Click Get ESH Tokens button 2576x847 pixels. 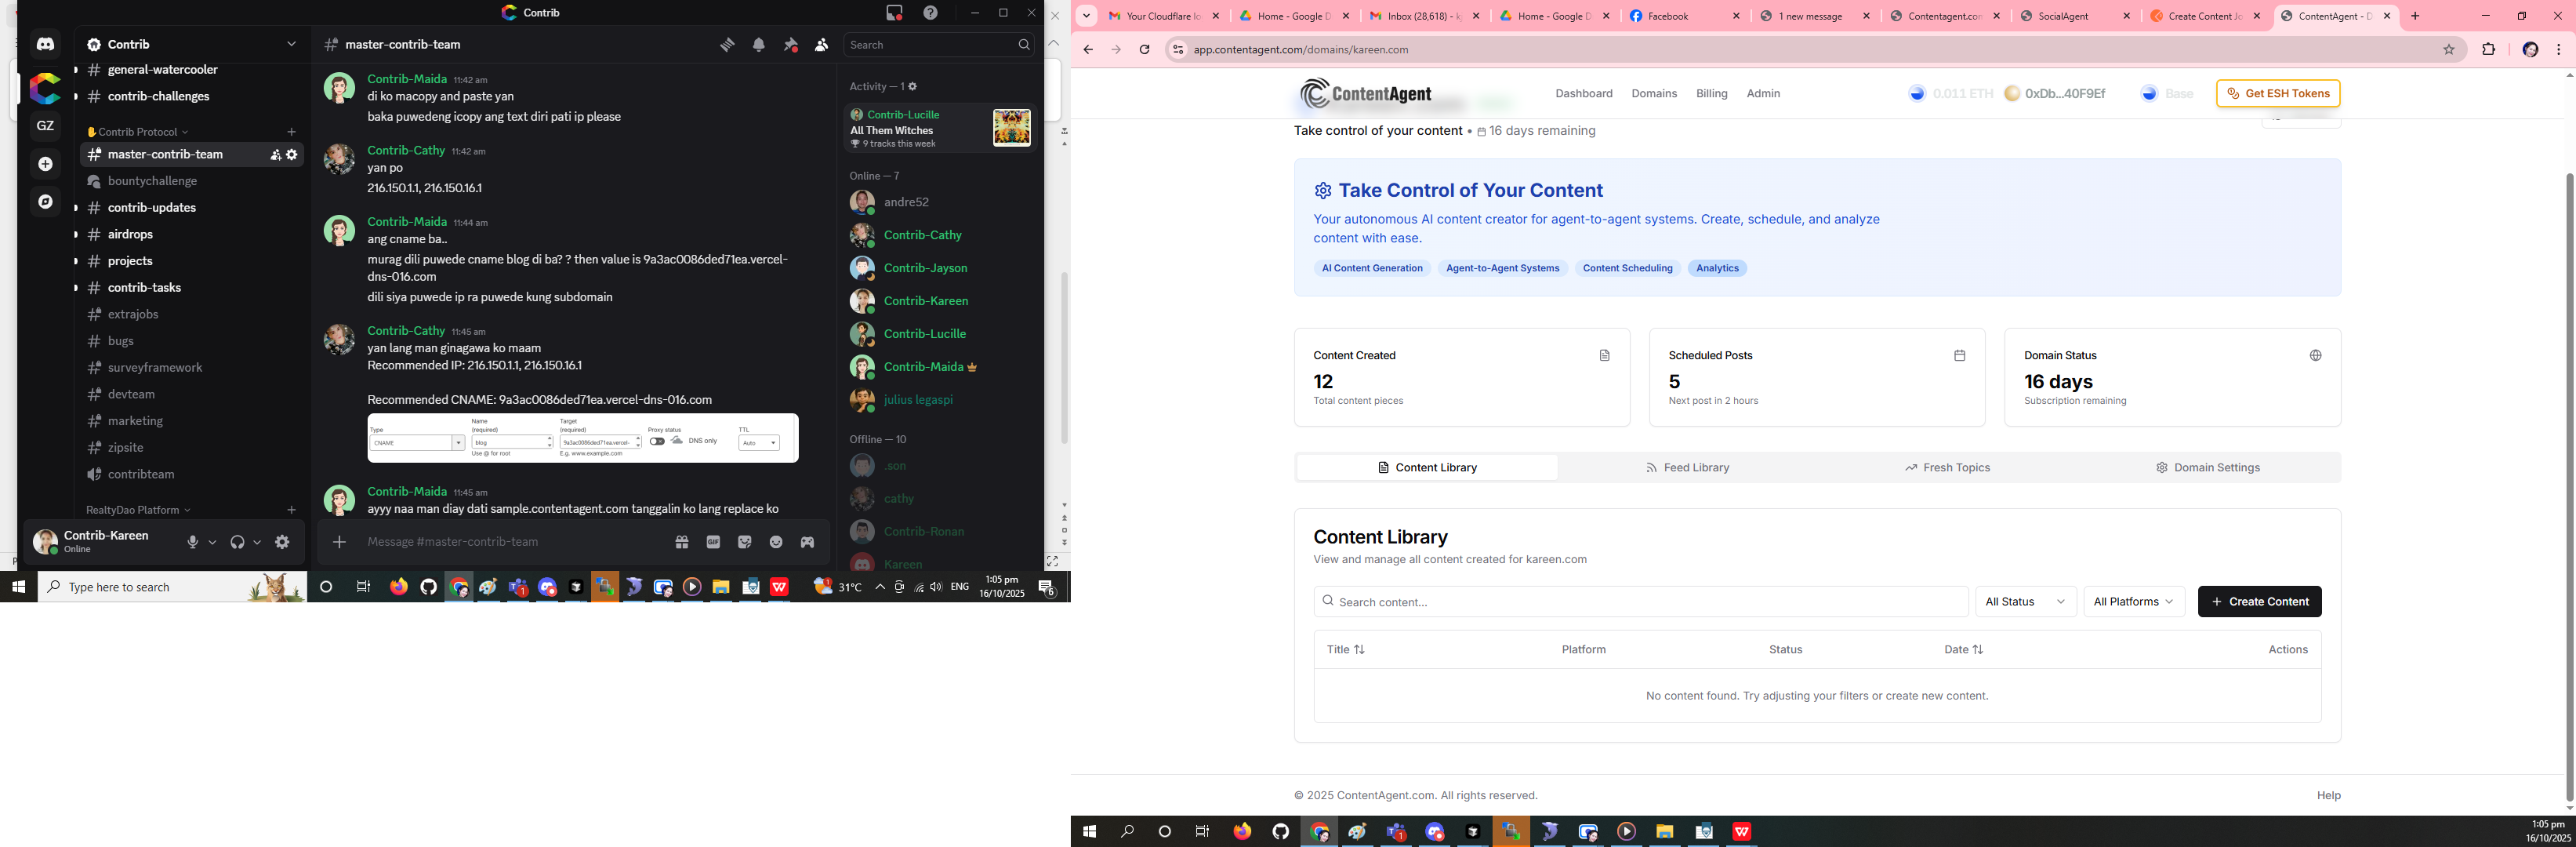point(2278,94)
